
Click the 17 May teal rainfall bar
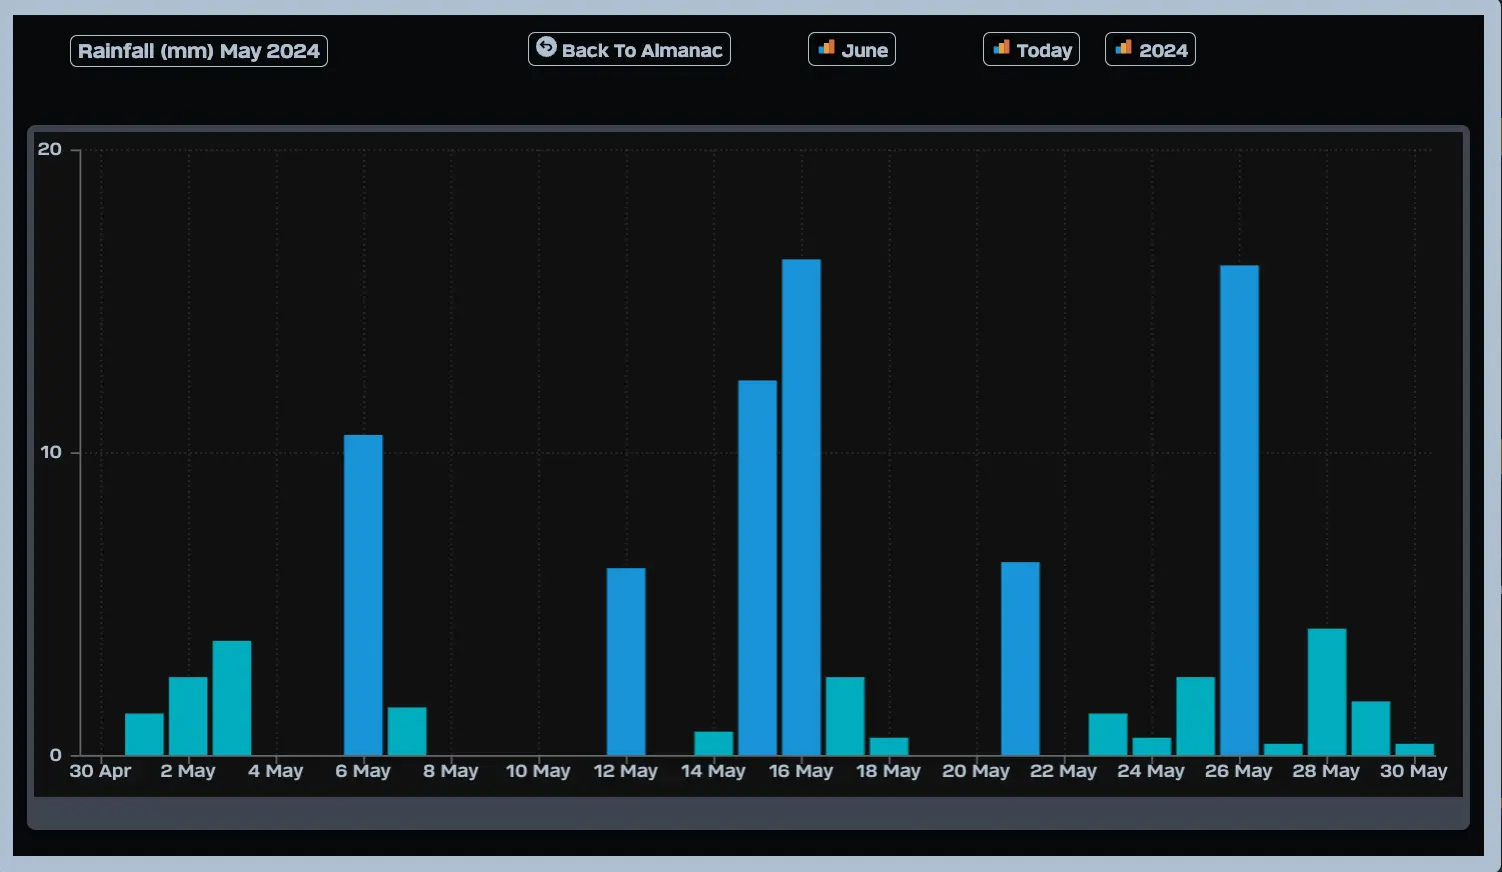point(845,716)
